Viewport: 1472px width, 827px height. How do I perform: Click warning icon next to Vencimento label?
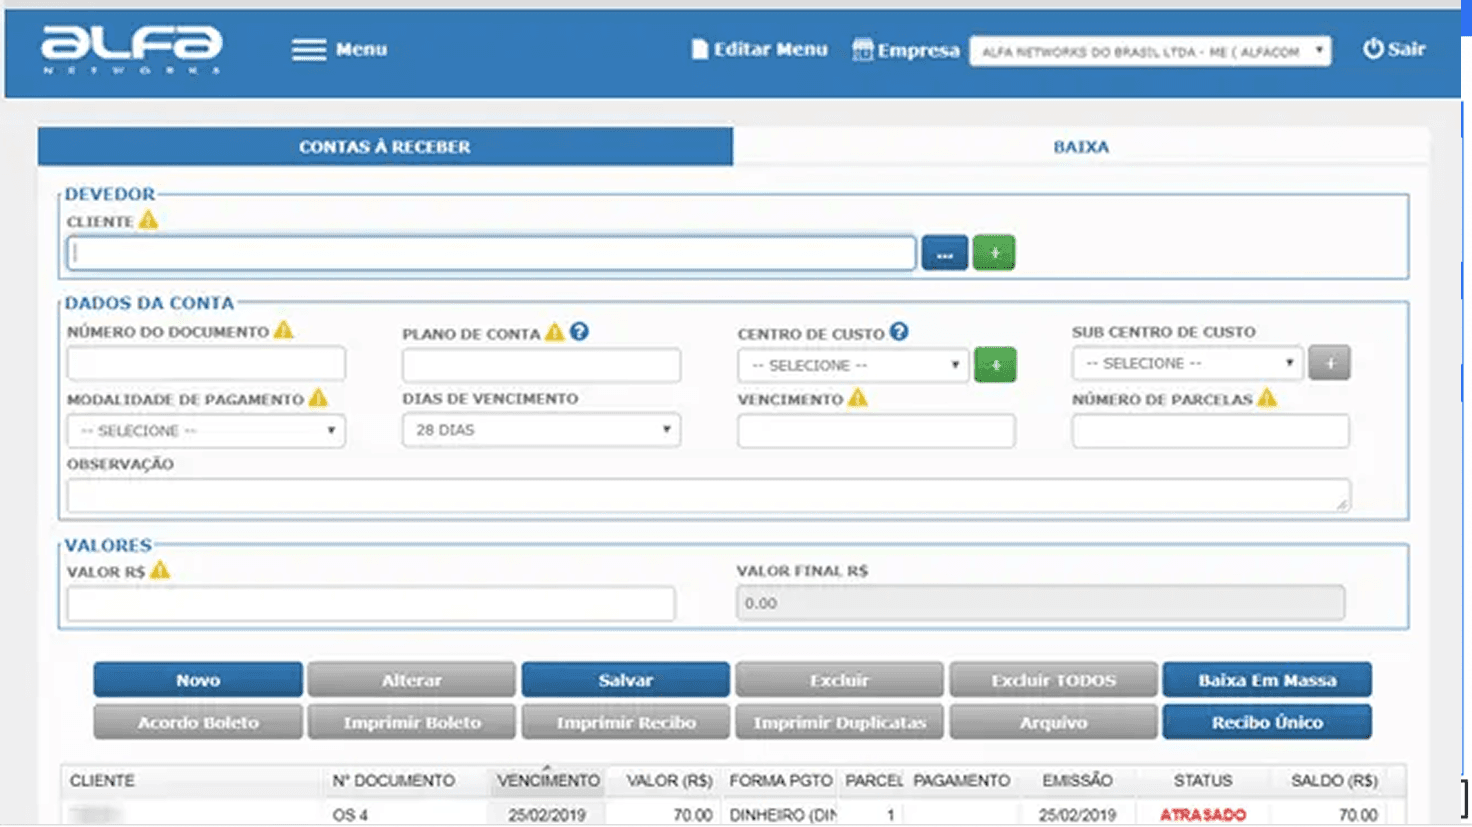[x=858, y=398]
